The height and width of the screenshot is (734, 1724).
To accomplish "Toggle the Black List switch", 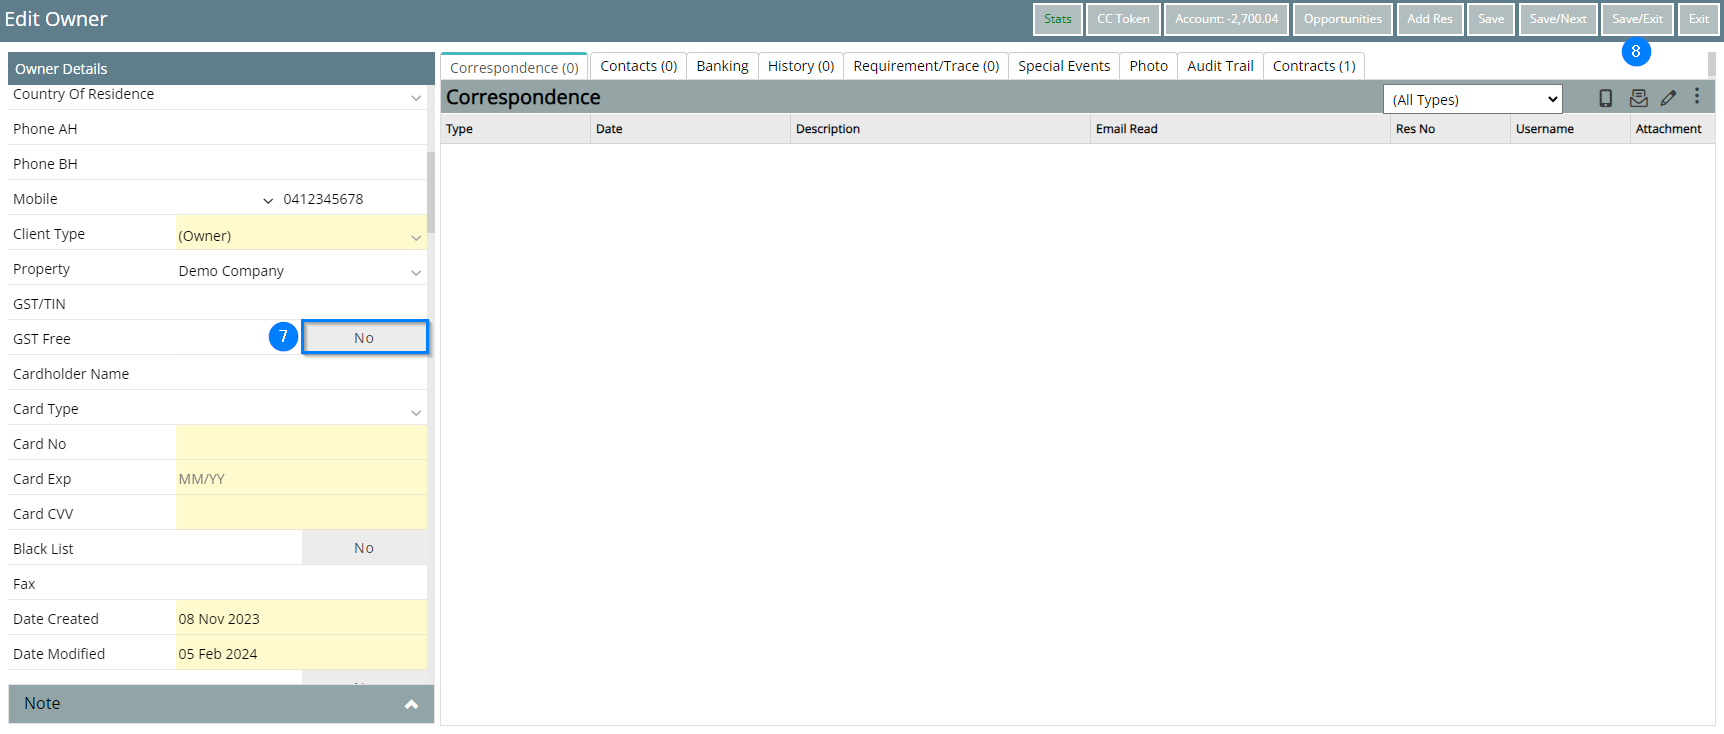I will 364,548.
